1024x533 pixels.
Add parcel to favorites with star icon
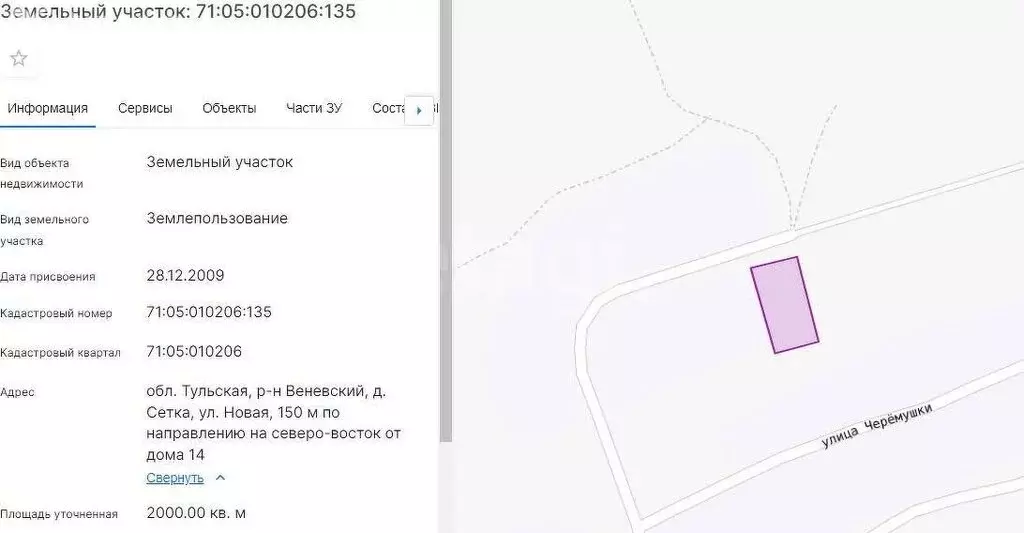(x=19, y=59)
